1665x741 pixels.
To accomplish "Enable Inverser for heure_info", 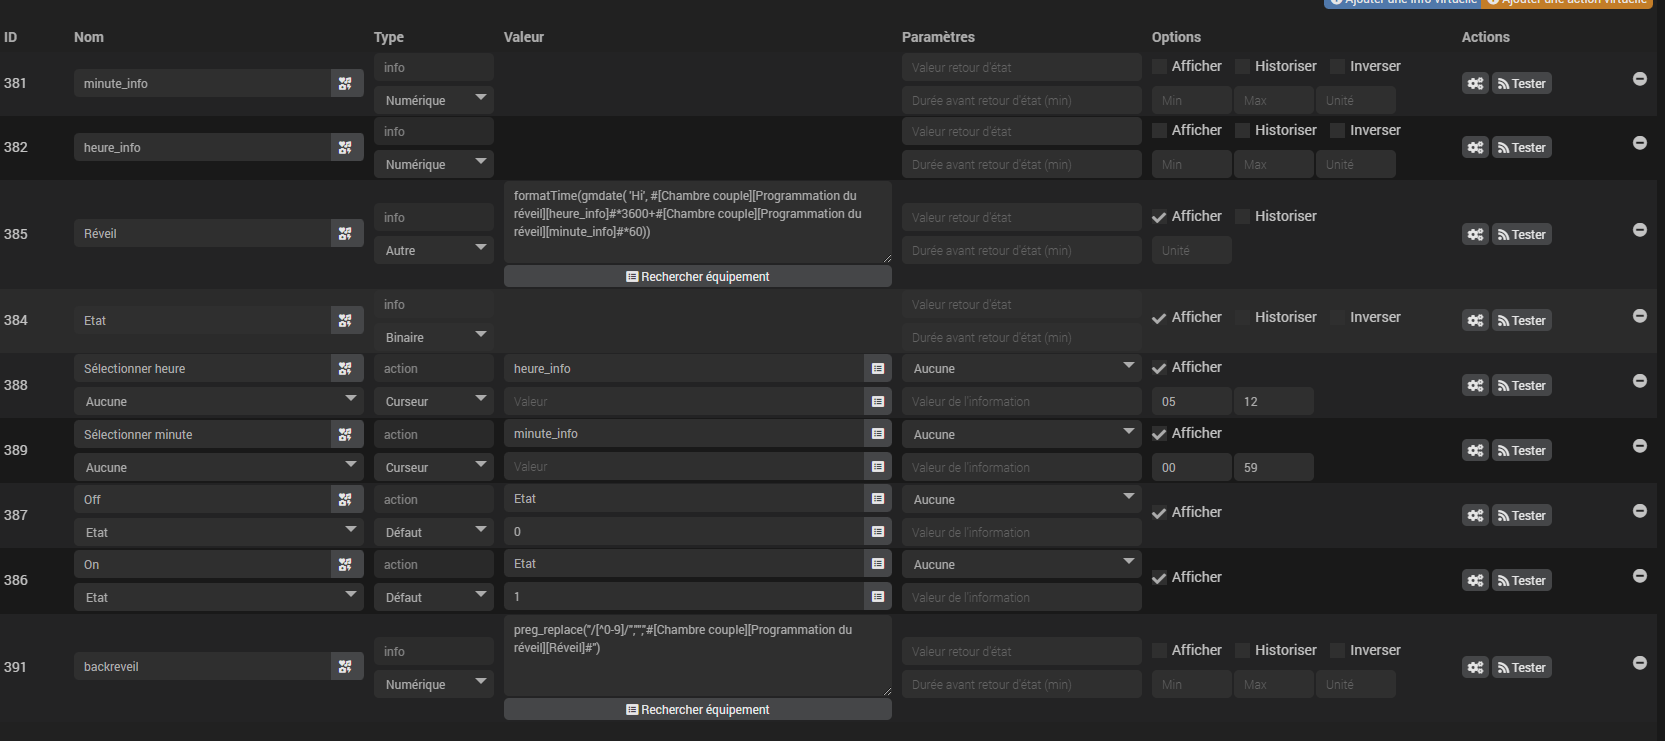I will (1338, 131).
